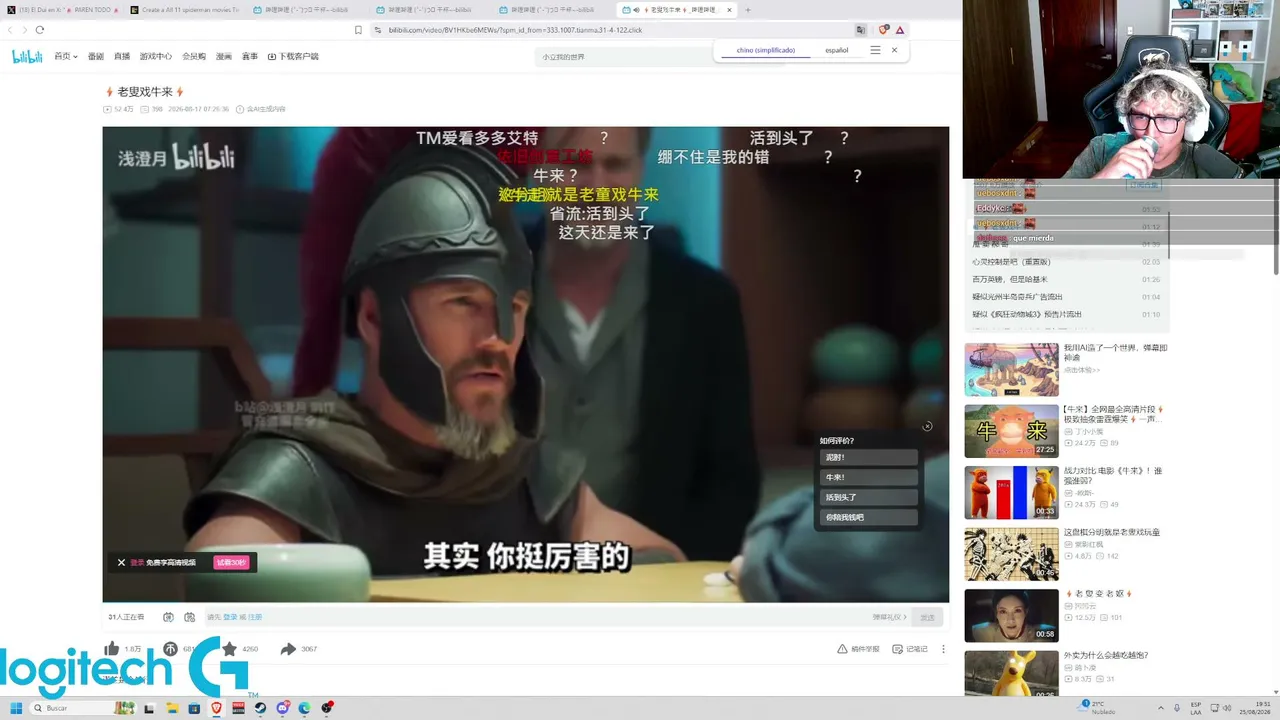
Task: Open the 弹幕礼仪 etiquette link
Action: point(889,617)
